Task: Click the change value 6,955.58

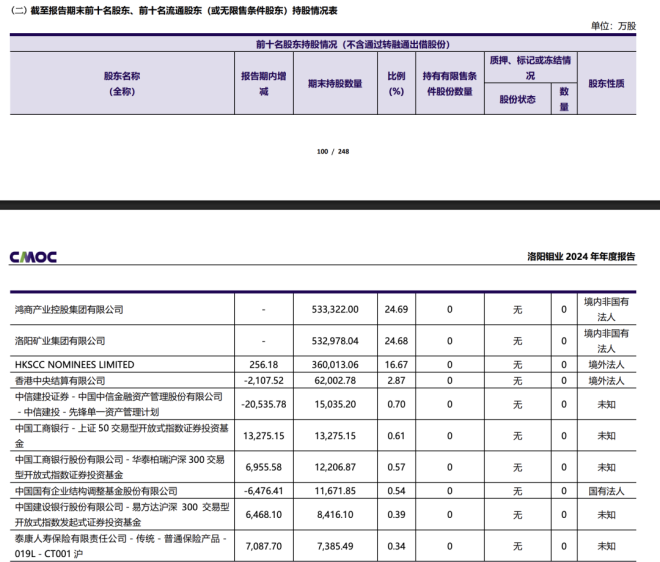Action: tap(263, 467)
